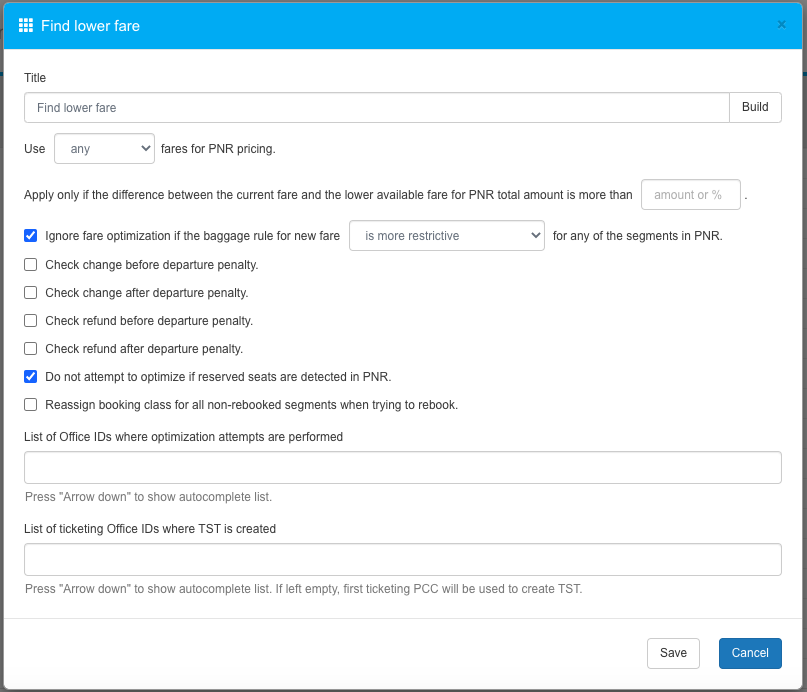Enable Check change before departure penalty
Viewport: 807px width, 692px height.
pos(31,265)
